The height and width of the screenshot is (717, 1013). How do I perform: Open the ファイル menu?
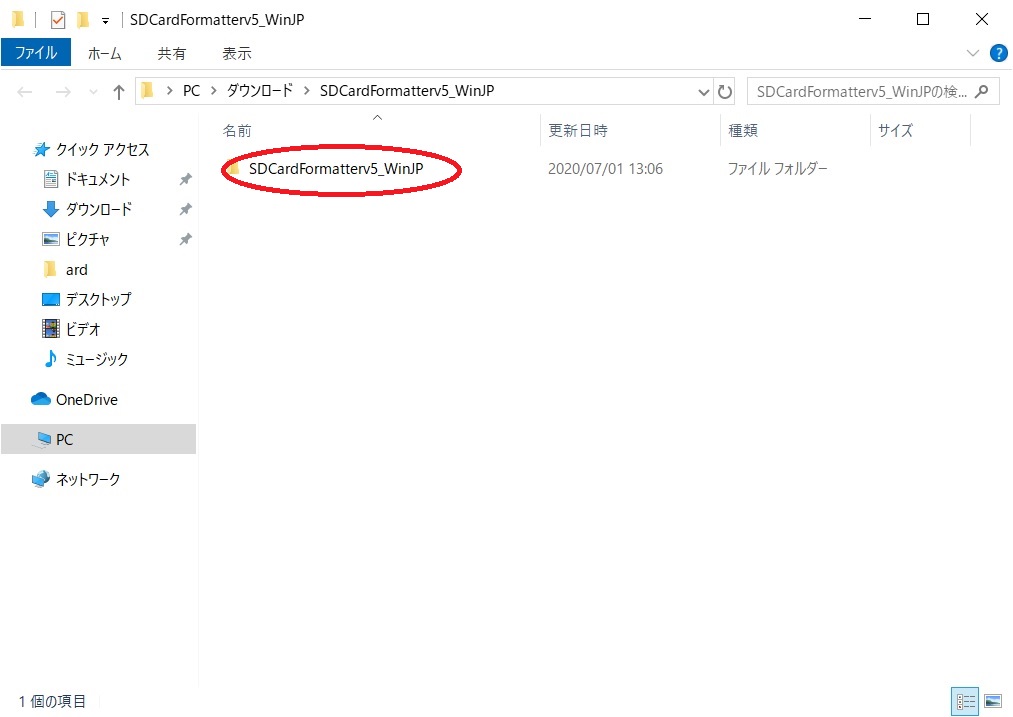click(x=36, y=53)
